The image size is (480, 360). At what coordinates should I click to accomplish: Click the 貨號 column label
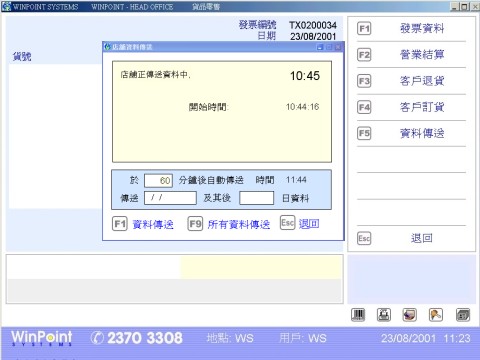[22, 57]
